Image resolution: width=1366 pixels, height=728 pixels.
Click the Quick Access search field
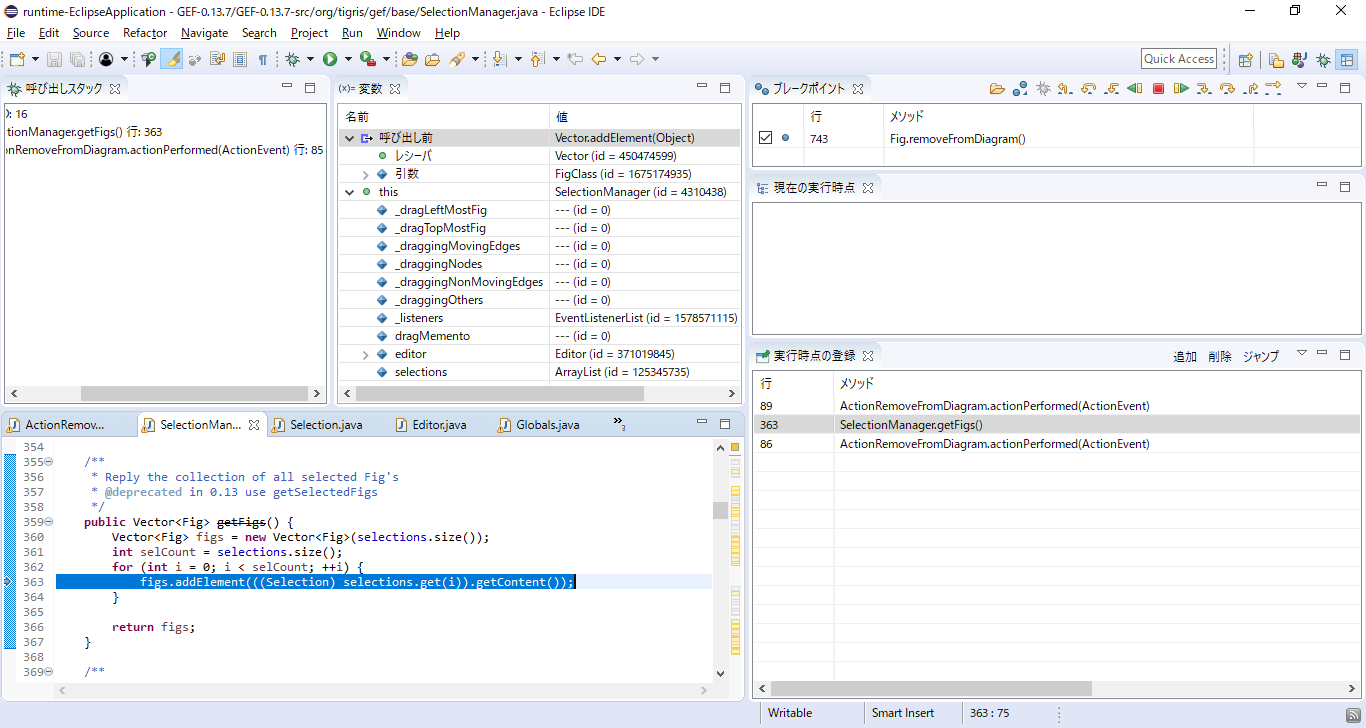point(1179,59)
